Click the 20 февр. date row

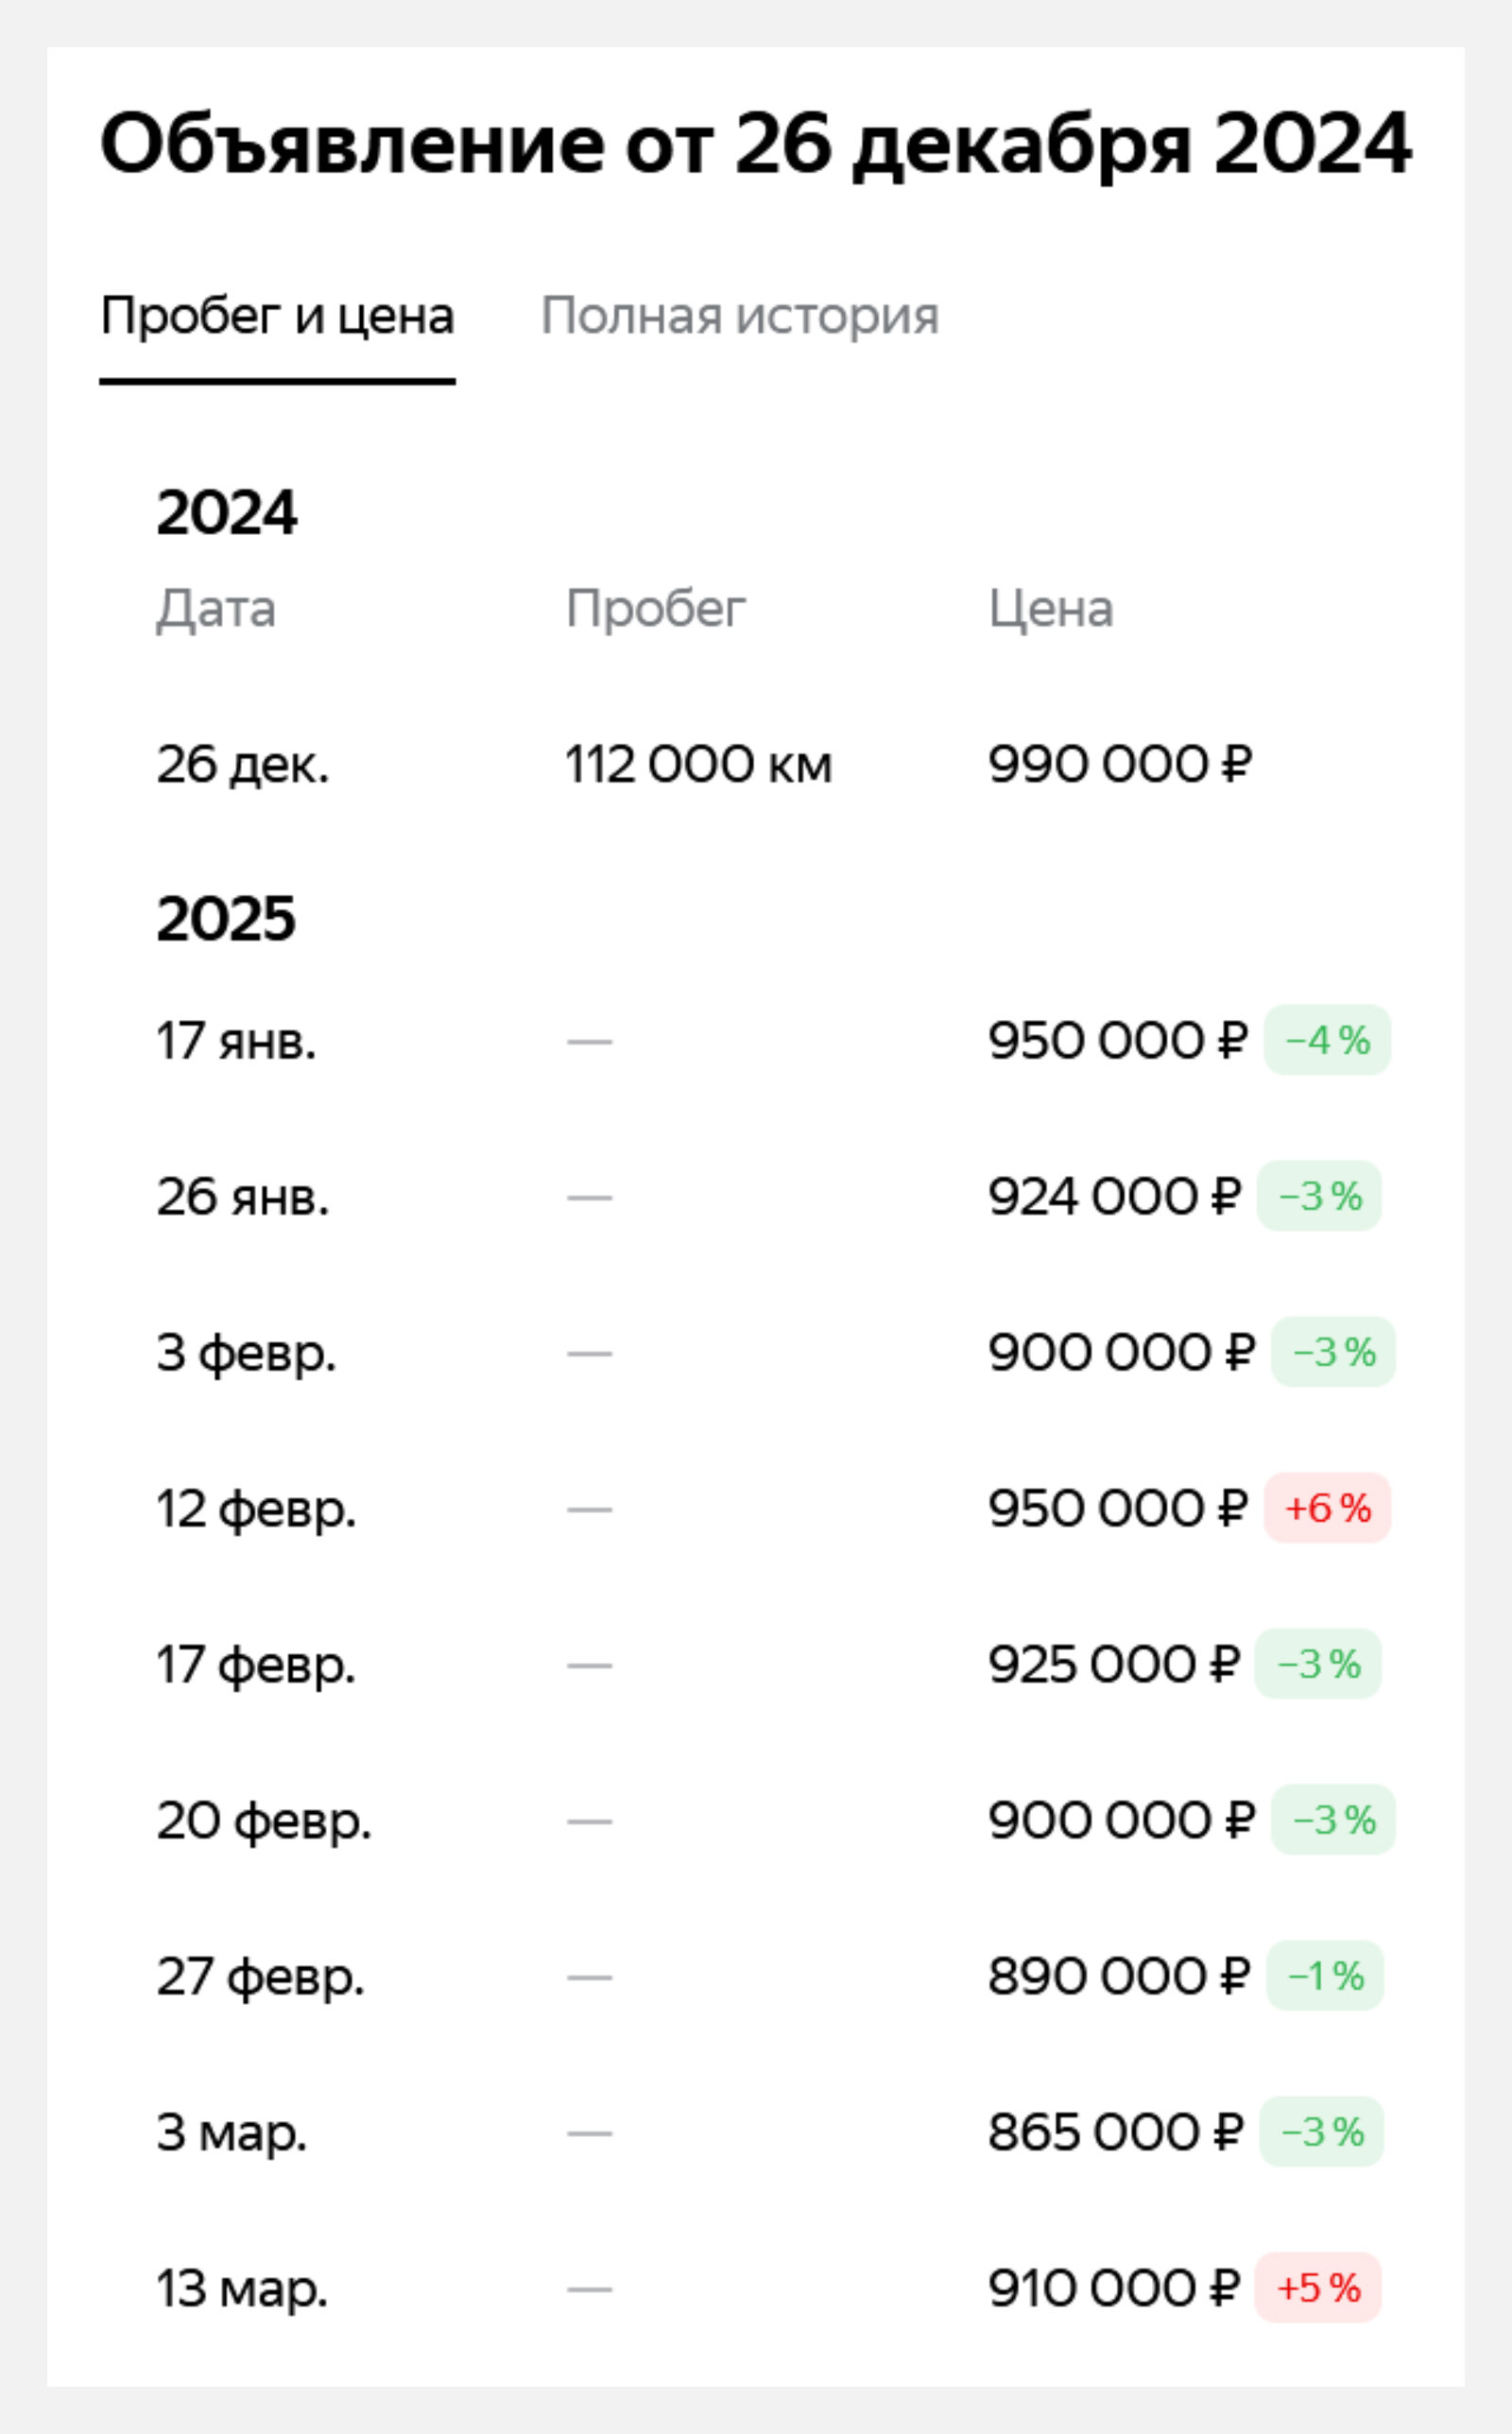(x=756, y=1820)
